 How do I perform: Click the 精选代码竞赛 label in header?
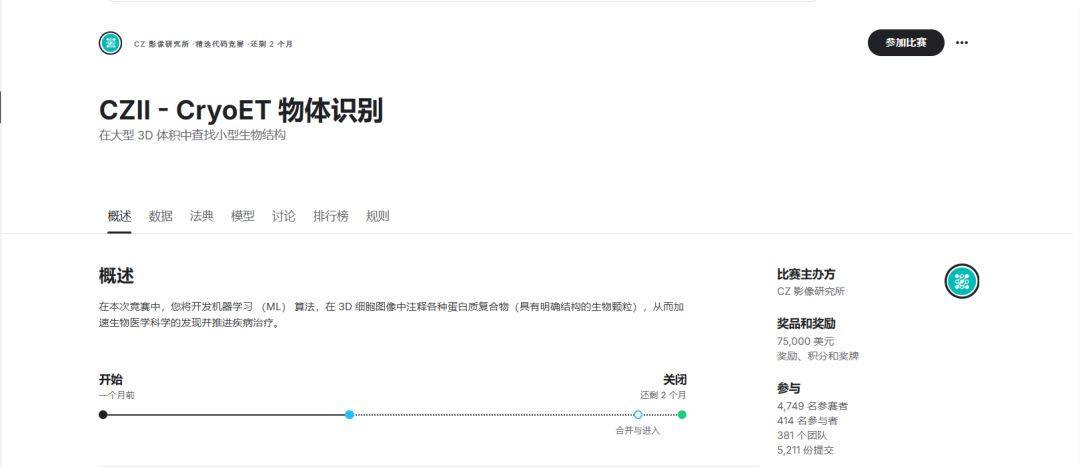(x=220, y=44)
